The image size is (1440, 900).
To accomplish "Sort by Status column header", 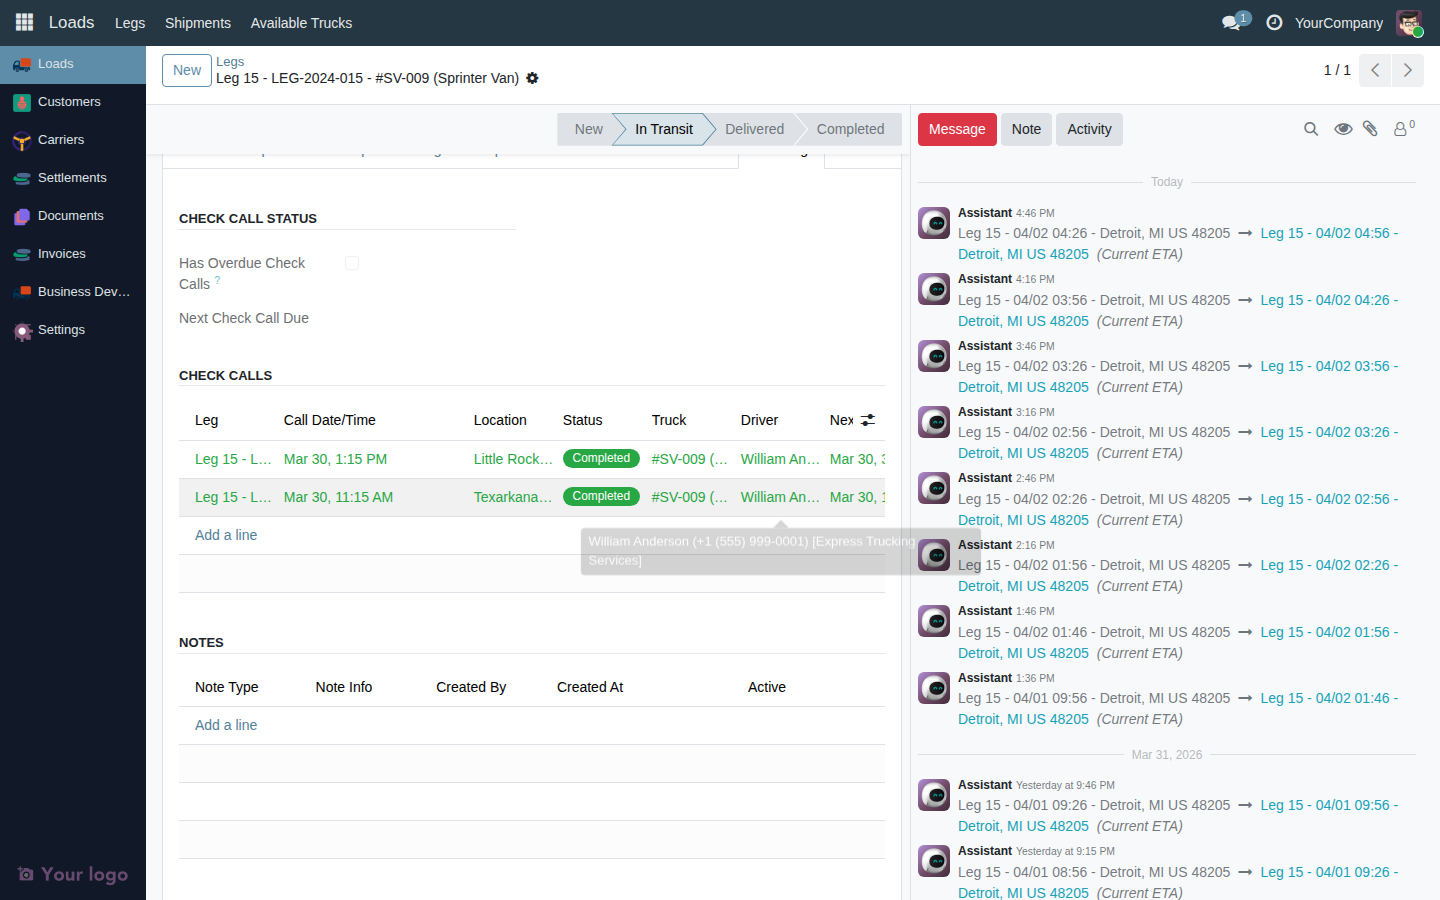I will tap(582, 420).
